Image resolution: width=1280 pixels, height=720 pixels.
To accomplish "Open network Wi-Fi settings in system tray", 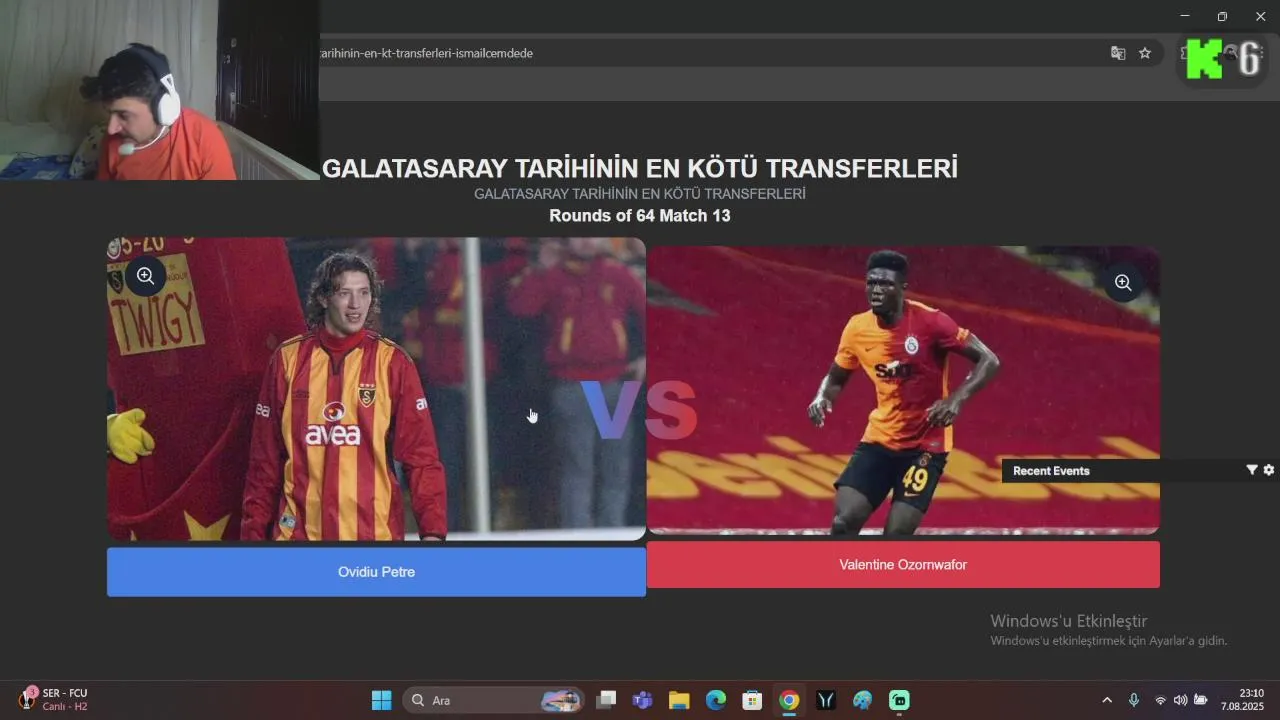I will [x=1160, y=700].
